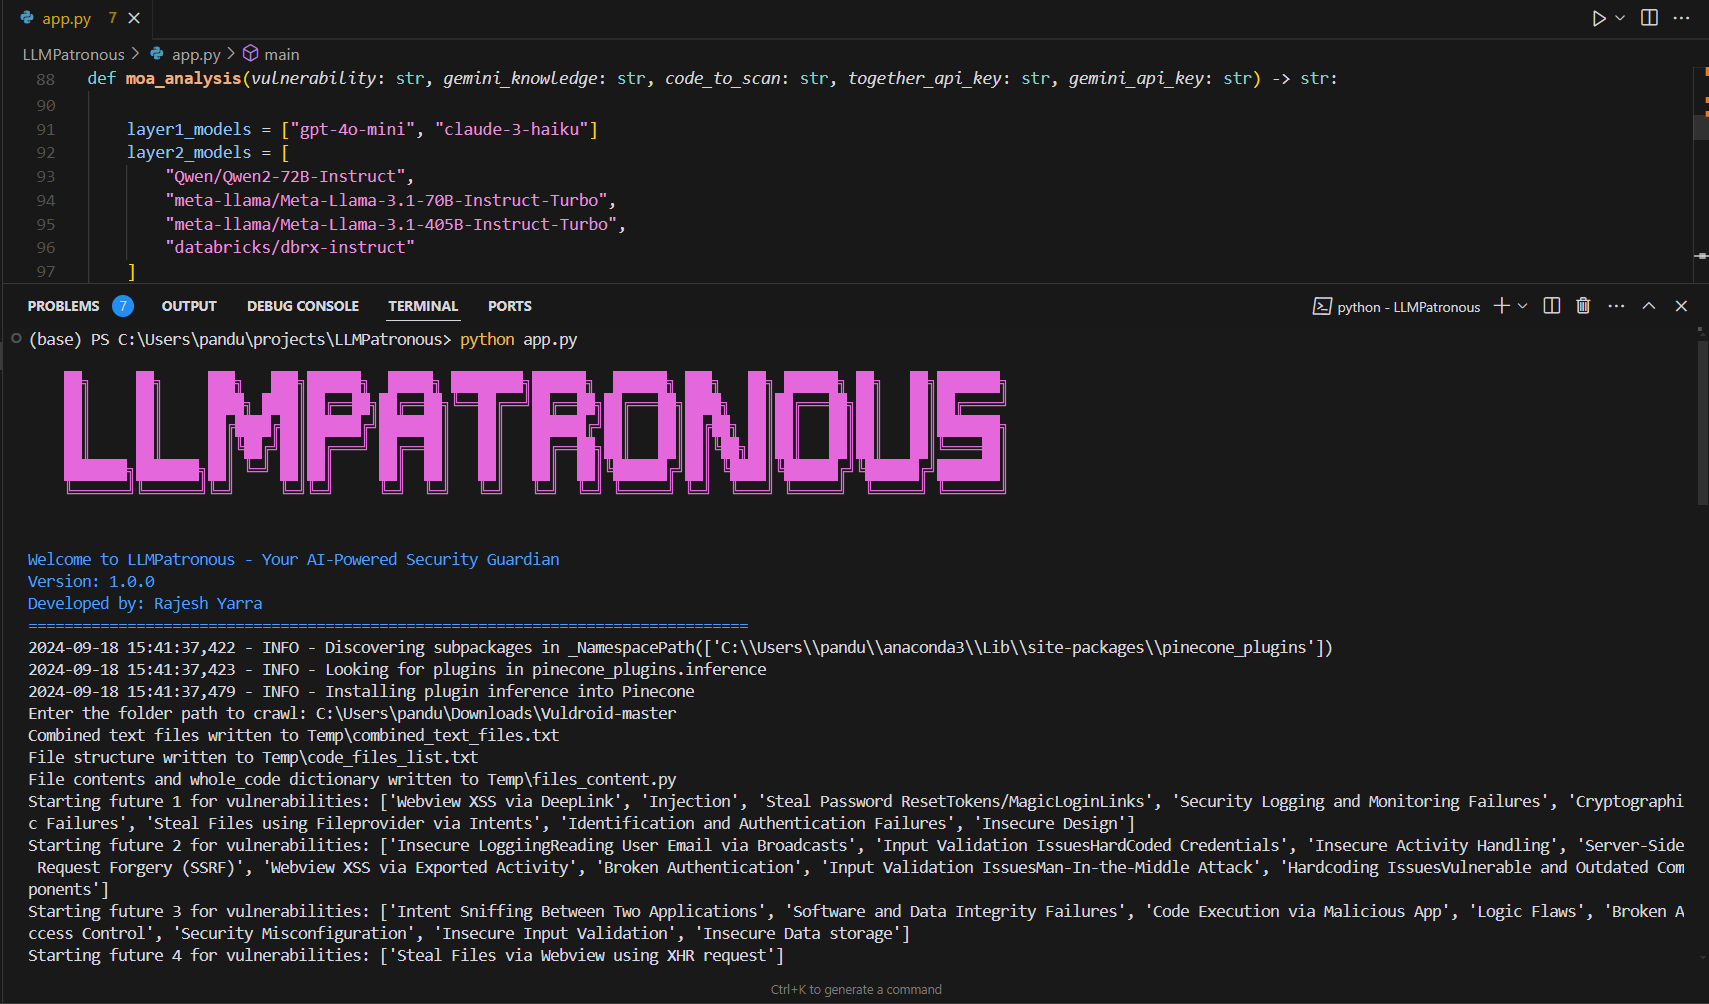Maximize the panel with the chevron icon
The image size is (1709, 1004).
(x=1648, y=306)
